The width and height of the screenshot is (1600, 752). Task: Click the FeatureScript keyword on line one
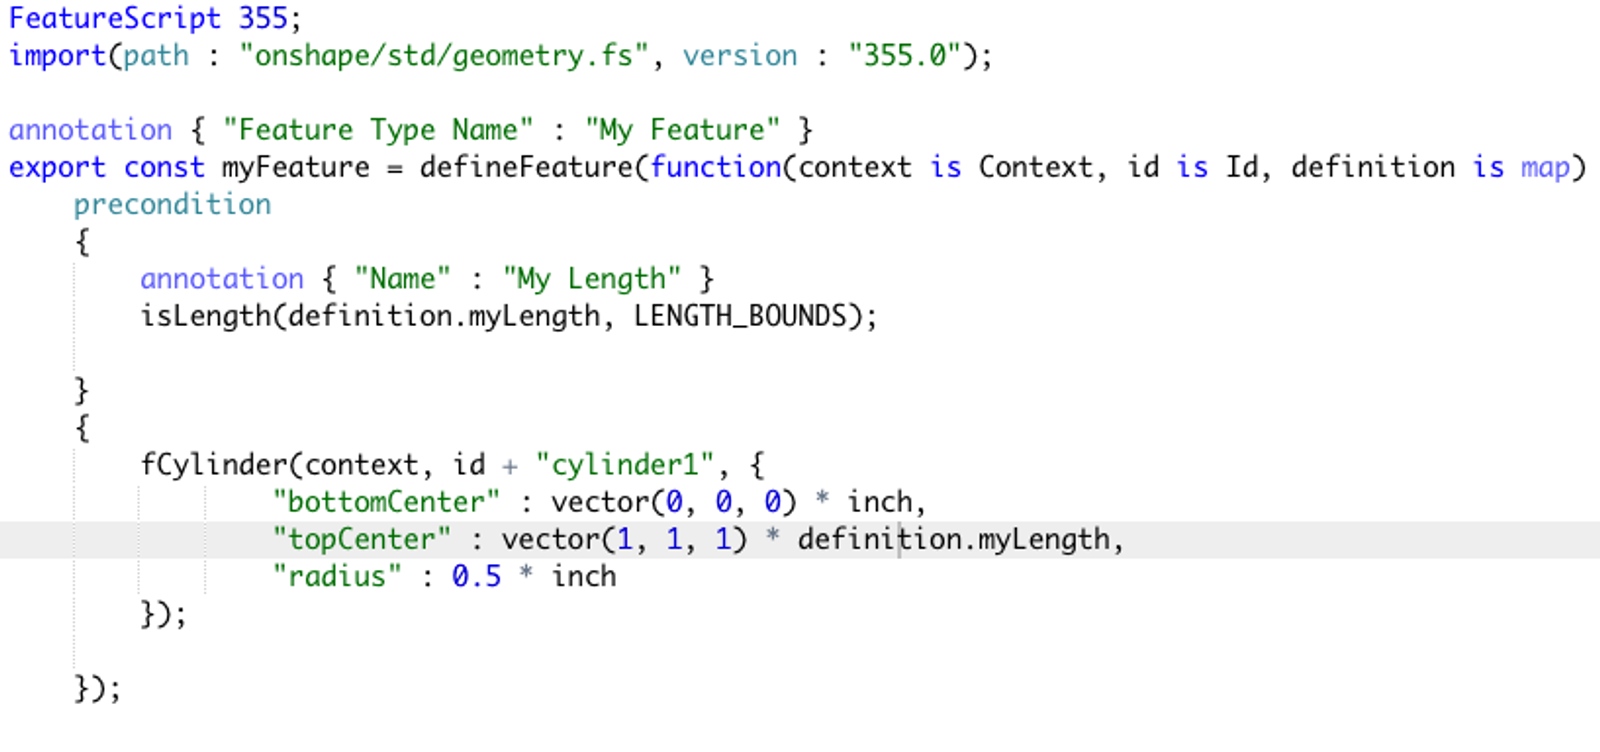114,18
